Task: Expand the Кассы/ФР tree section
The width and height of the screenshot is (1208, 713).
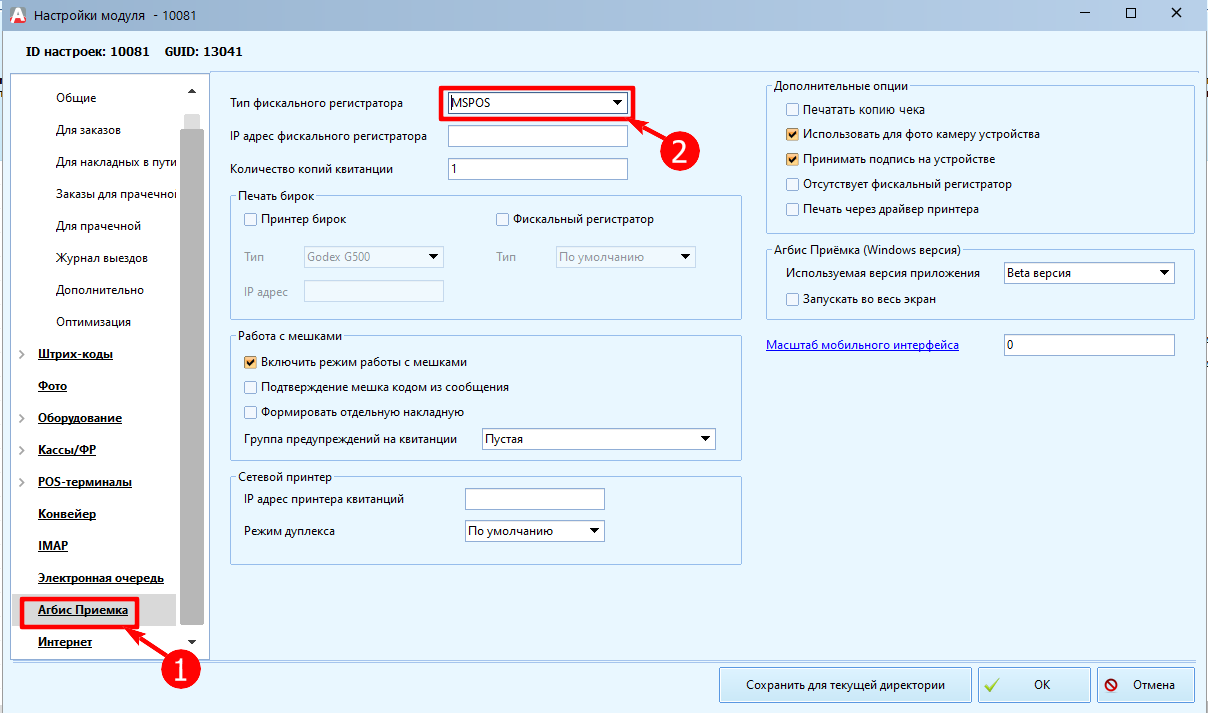Action: [23, 450]
